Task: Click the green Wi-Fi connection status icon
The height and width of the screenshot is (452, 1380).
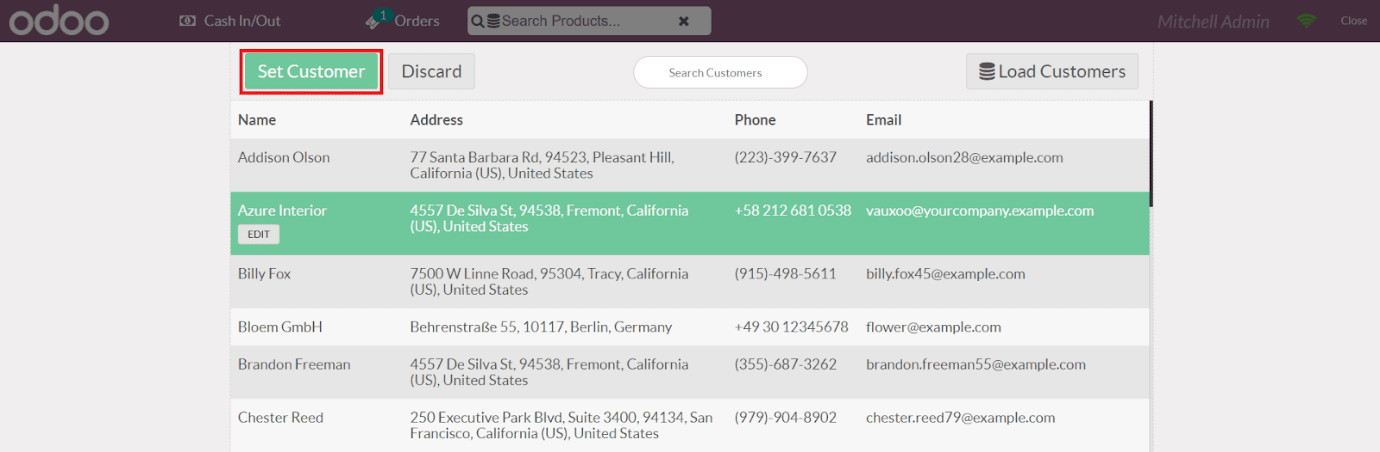Action: point(1306,20)
